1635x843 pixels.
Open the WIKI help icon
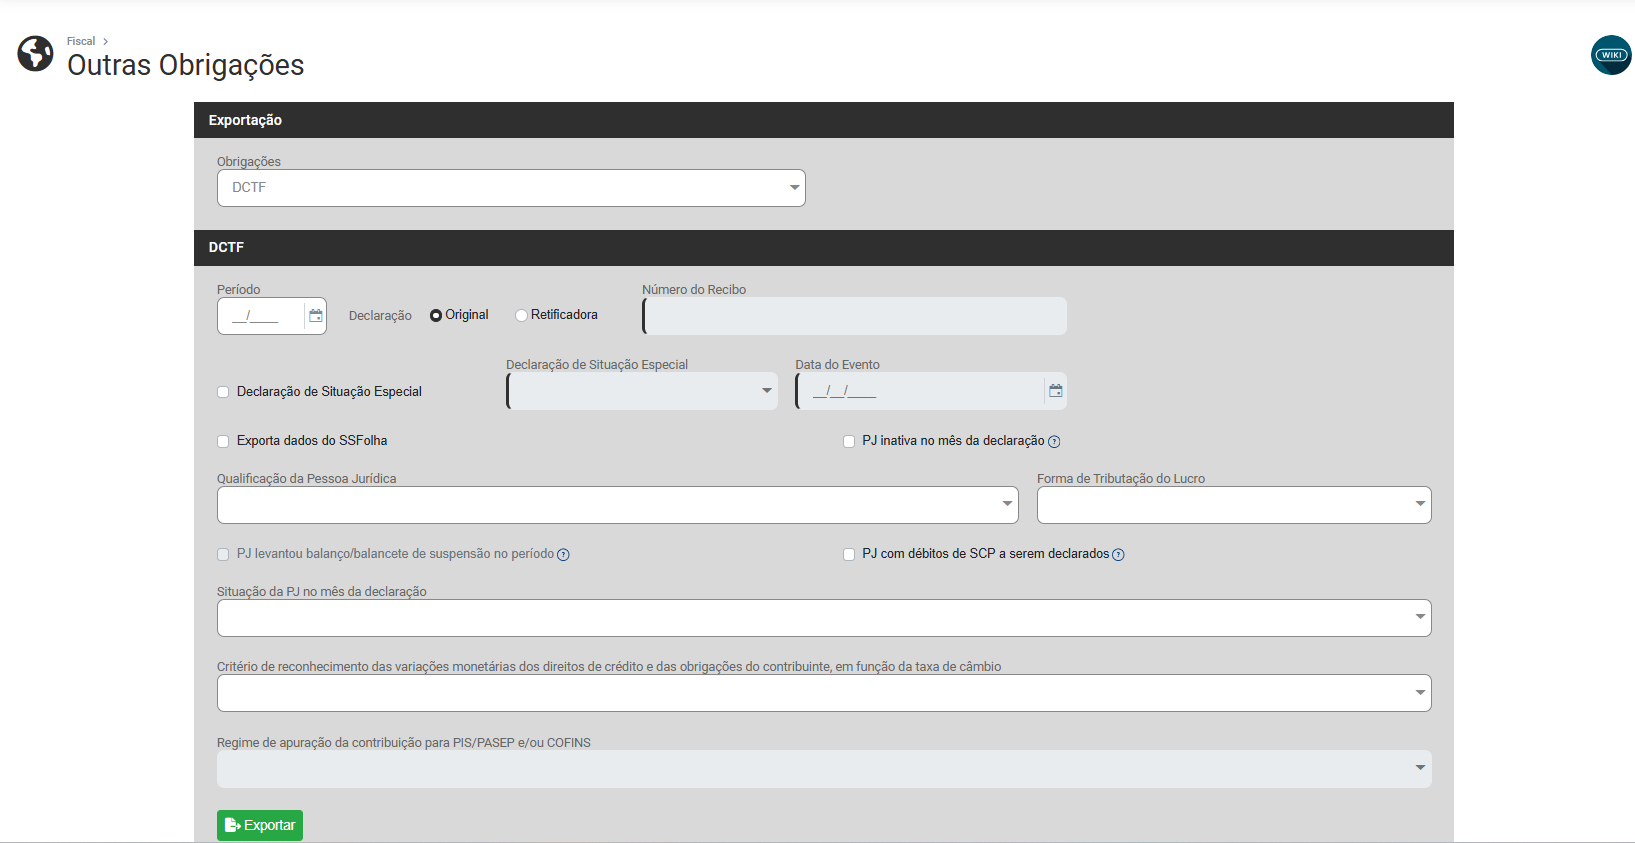pos(1610,55)
